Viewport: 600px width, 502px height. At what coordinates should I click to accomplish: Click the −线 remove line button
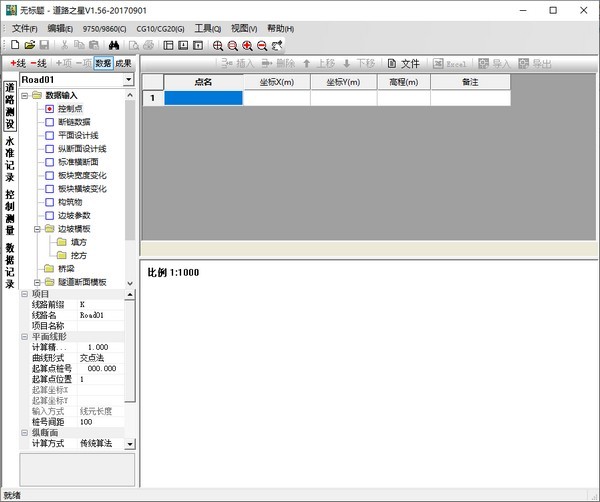[39, 63]
